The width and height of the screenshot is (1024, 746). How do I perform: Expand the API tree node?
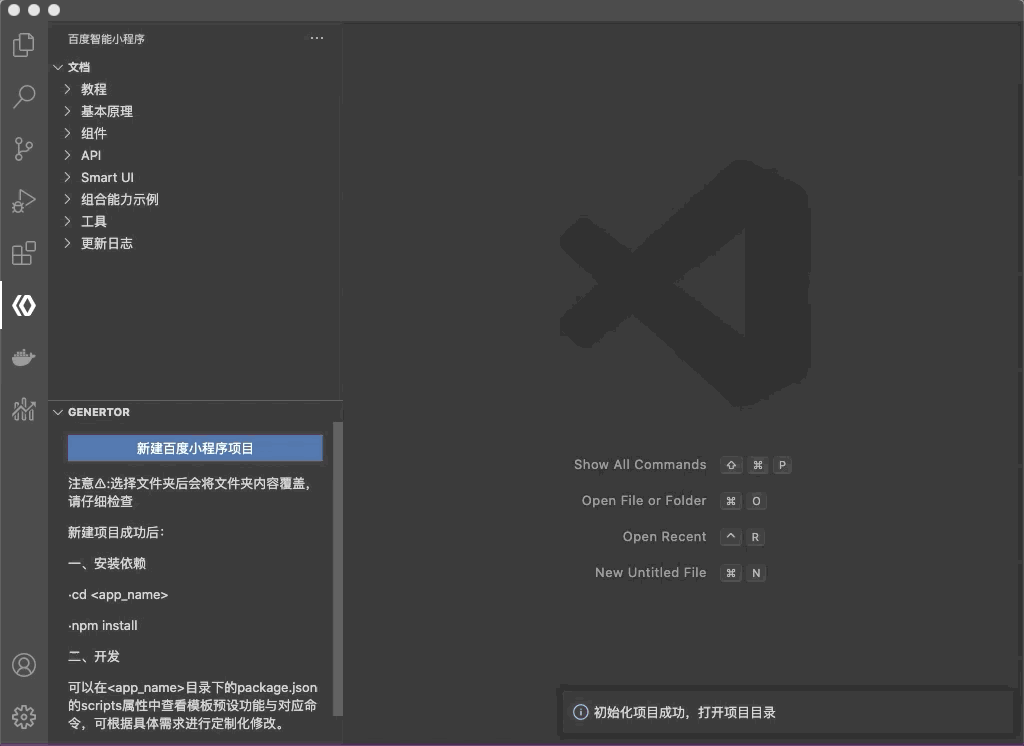pyautogui.click(x=67, y=155)
